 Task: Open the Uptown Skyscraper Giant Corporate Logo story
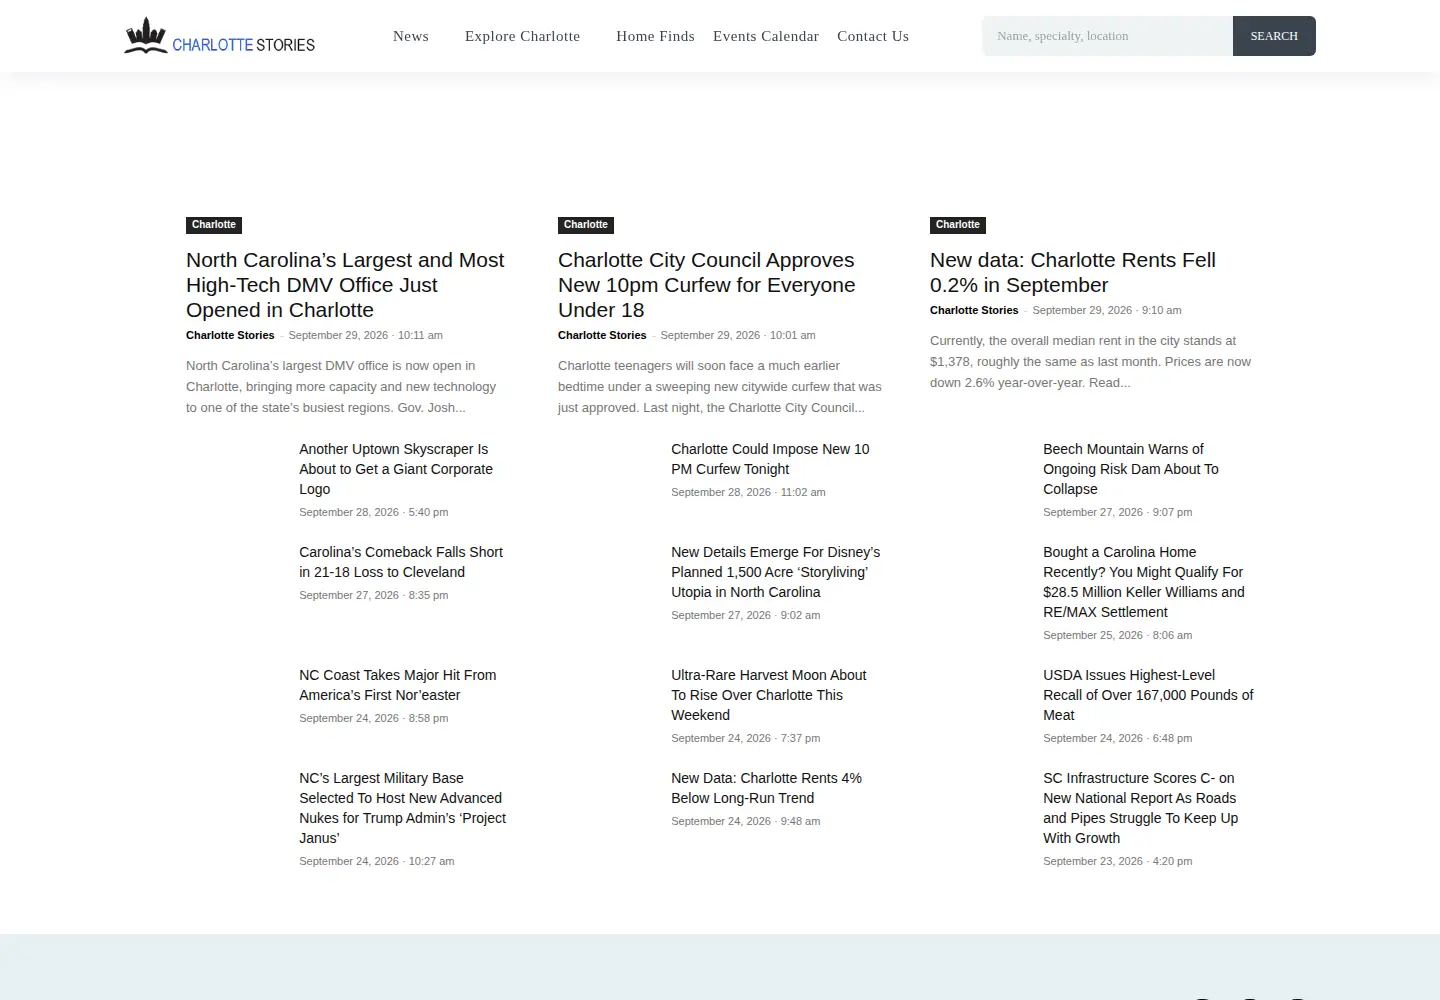[x=396, y=469]
